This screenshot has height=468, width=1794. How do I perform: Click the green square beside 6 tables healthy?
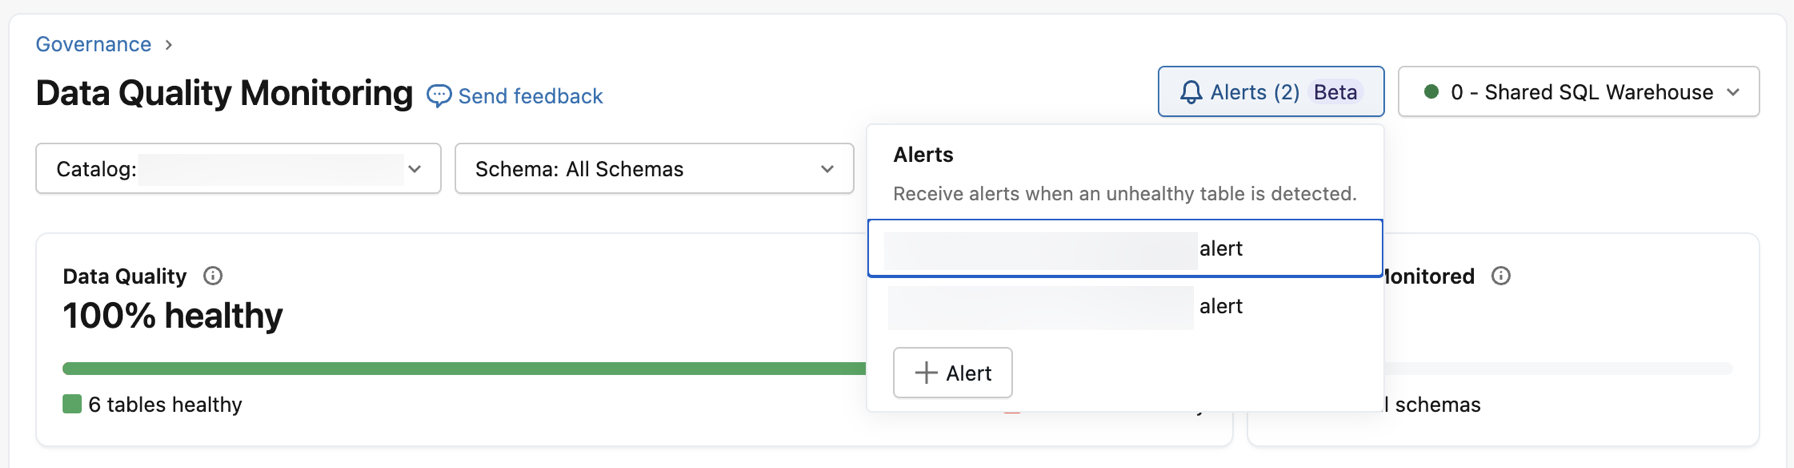tap(72, 404)
